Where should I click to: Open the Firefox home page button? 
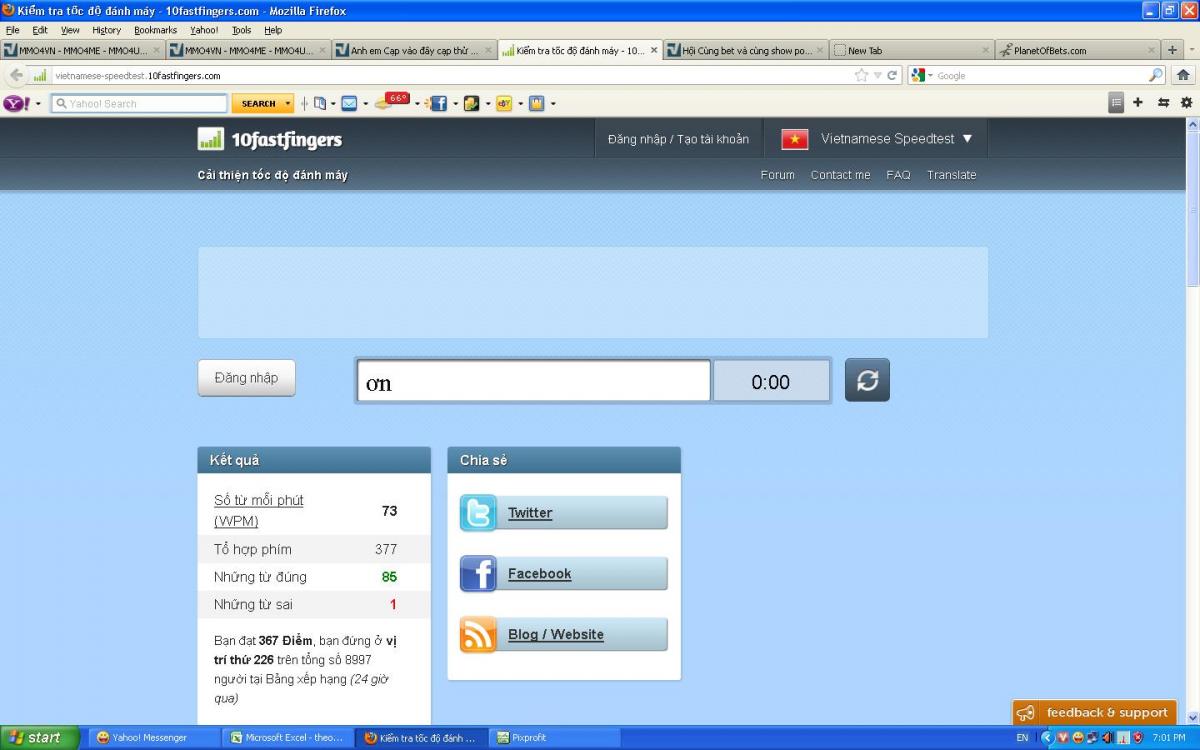coord(1183,75)
